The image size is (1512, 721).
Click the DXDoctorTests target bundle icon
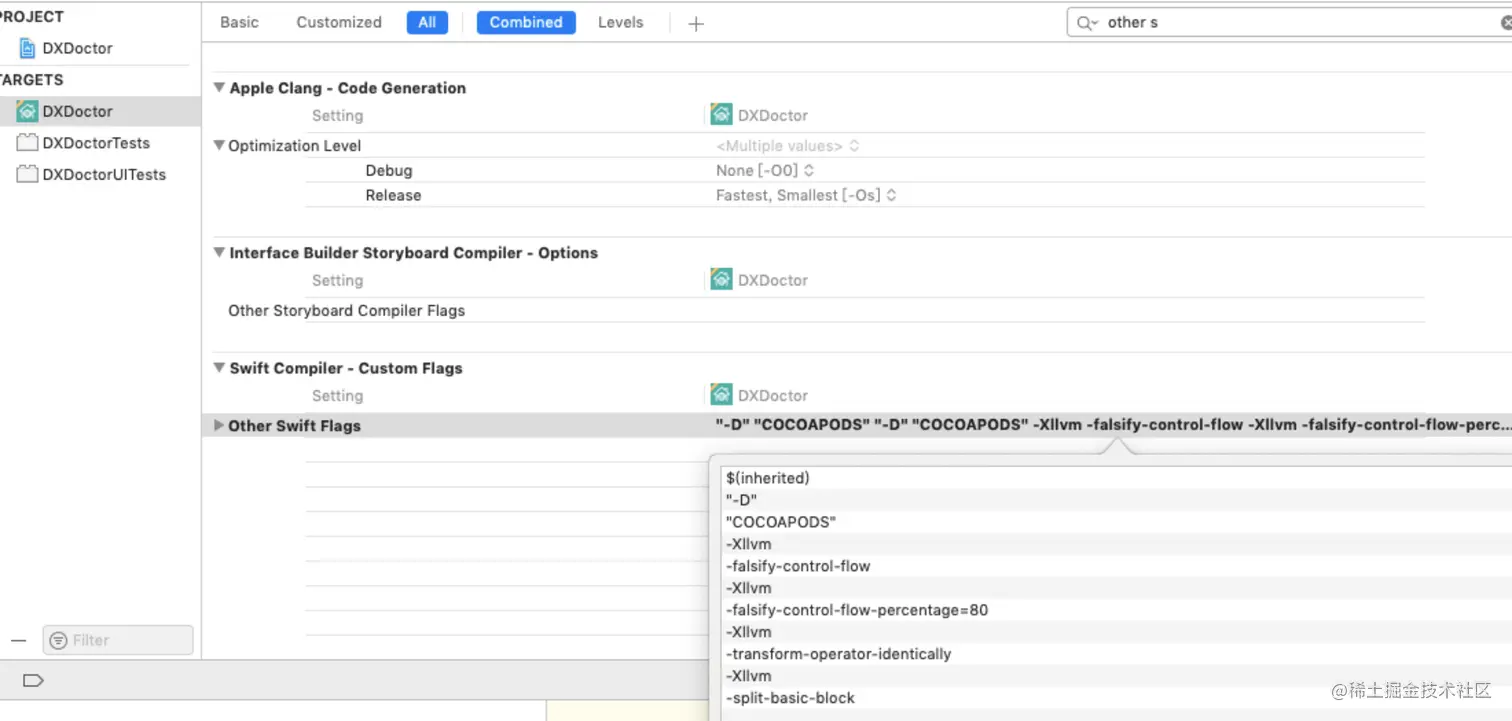point(27,143)
